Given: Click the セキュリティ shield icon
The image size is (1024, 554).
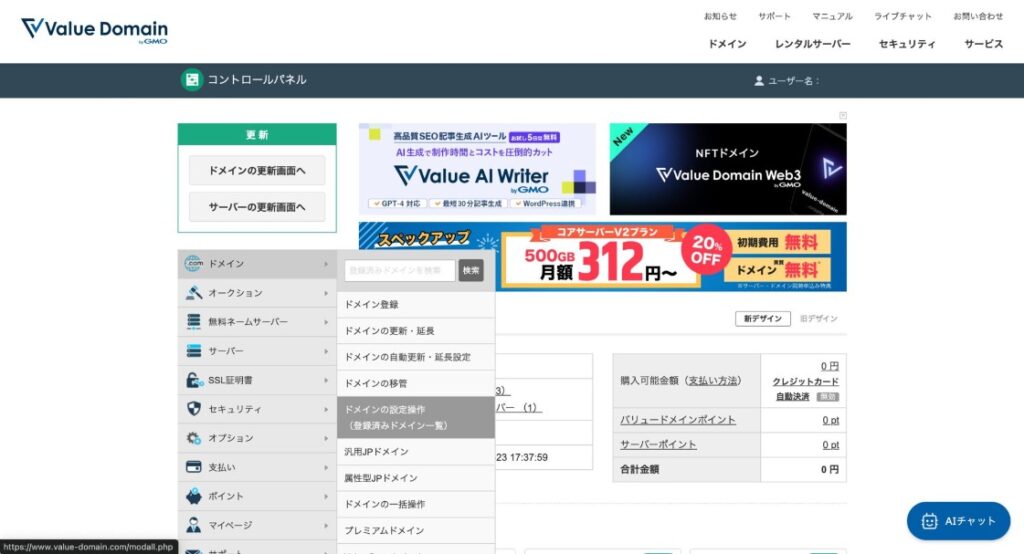Looking at the screenshot, I should (x=193, y=409).
